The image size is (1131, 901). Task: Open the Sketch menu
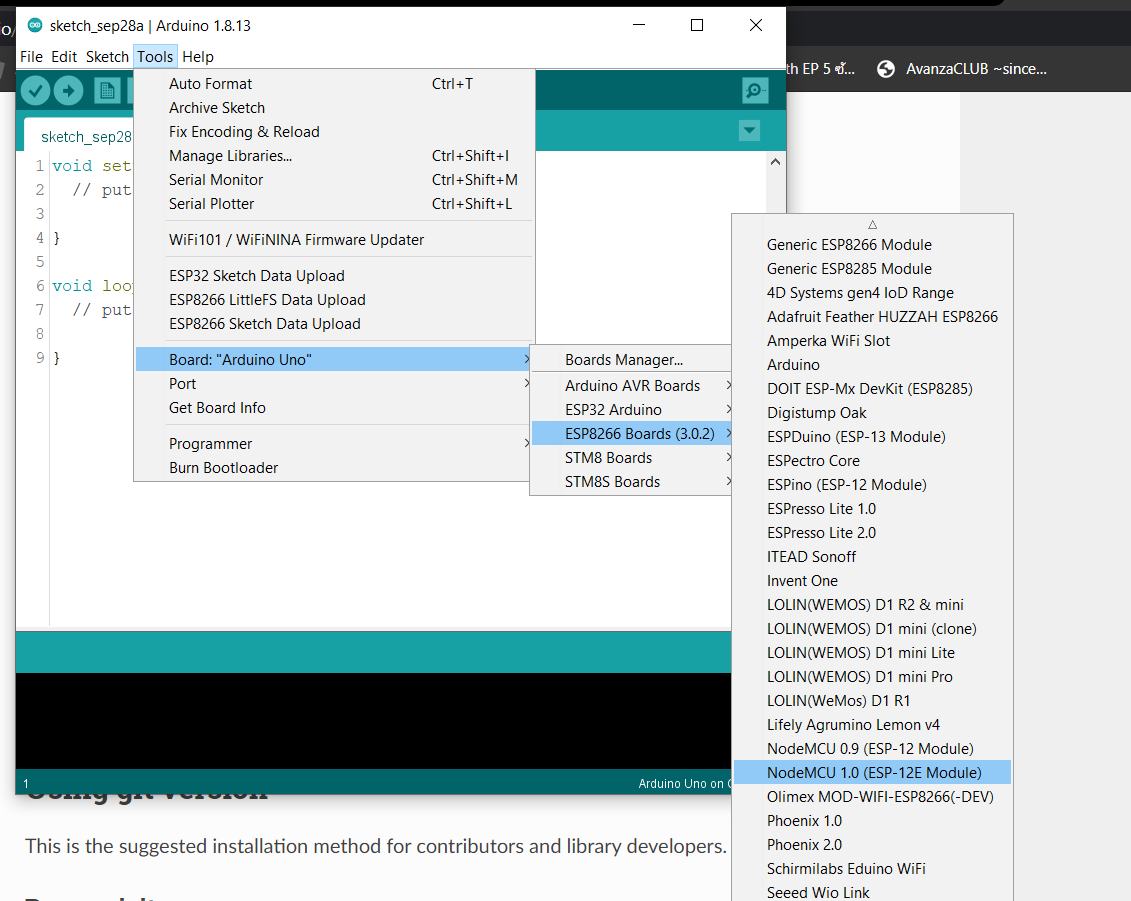click(107, 57)
